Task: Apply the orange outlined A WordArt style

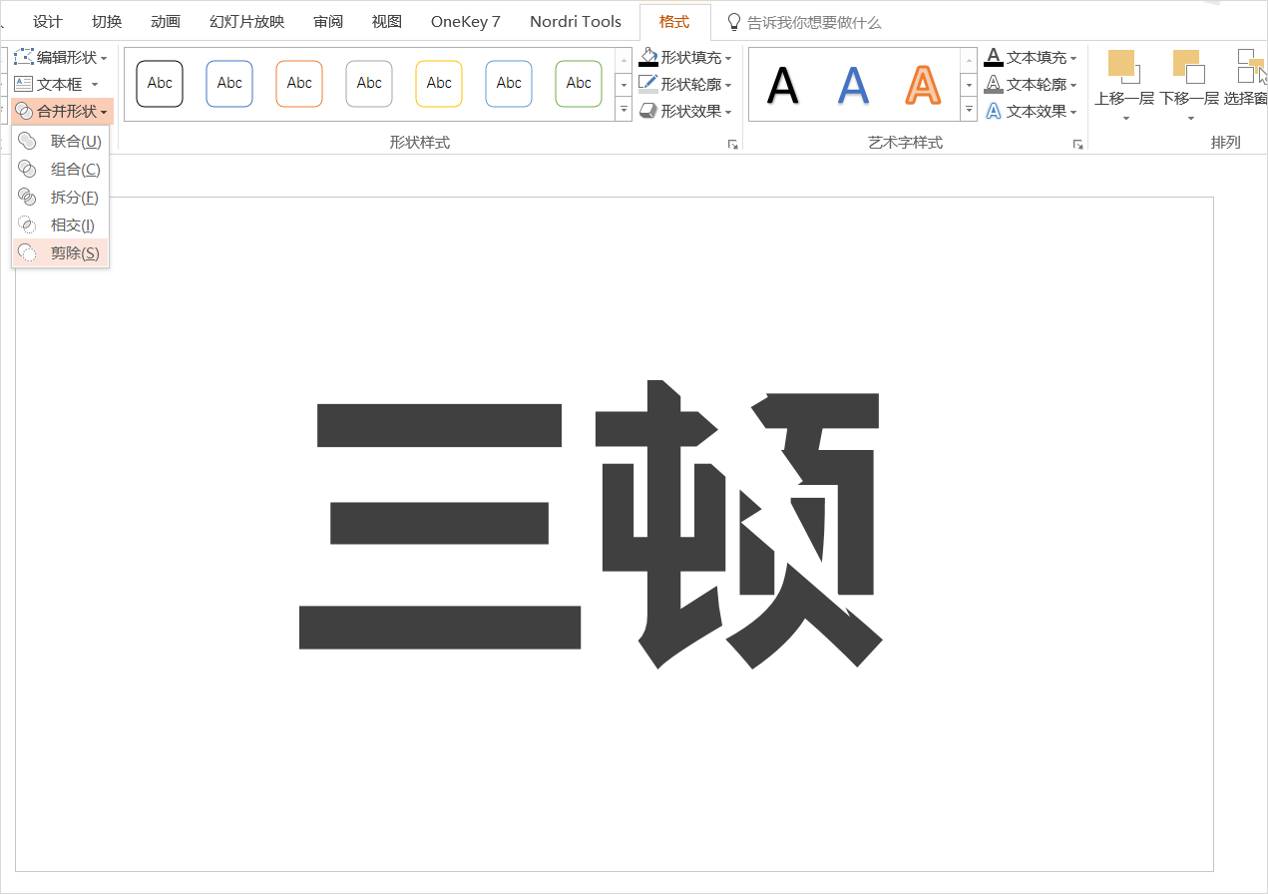Action: (x=923, y=85)
